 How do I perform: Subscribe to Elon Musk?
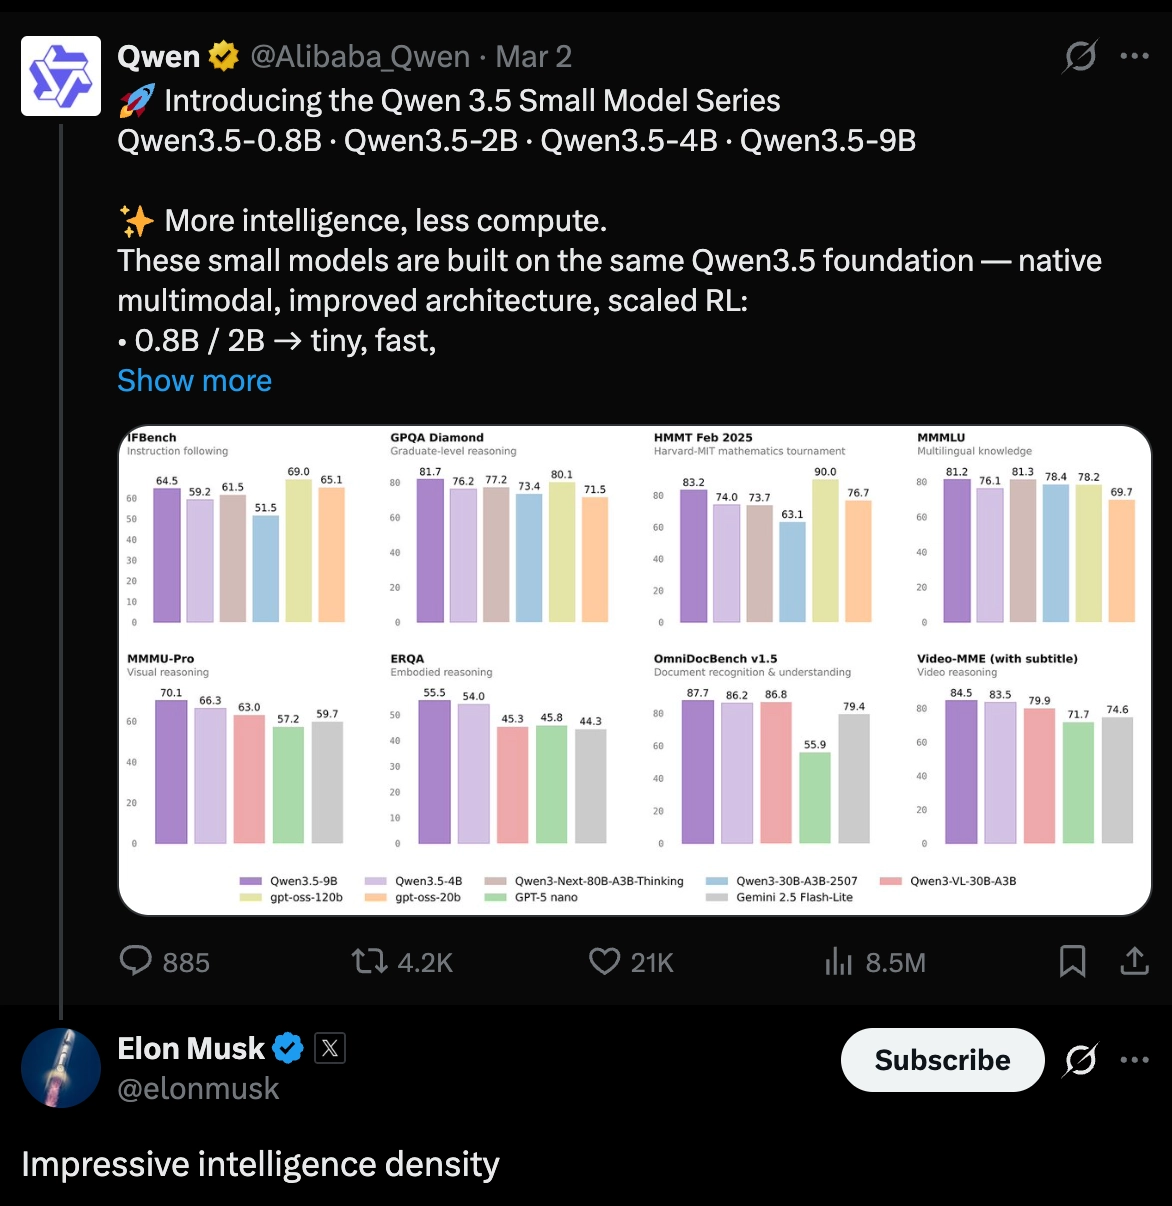941,1060
